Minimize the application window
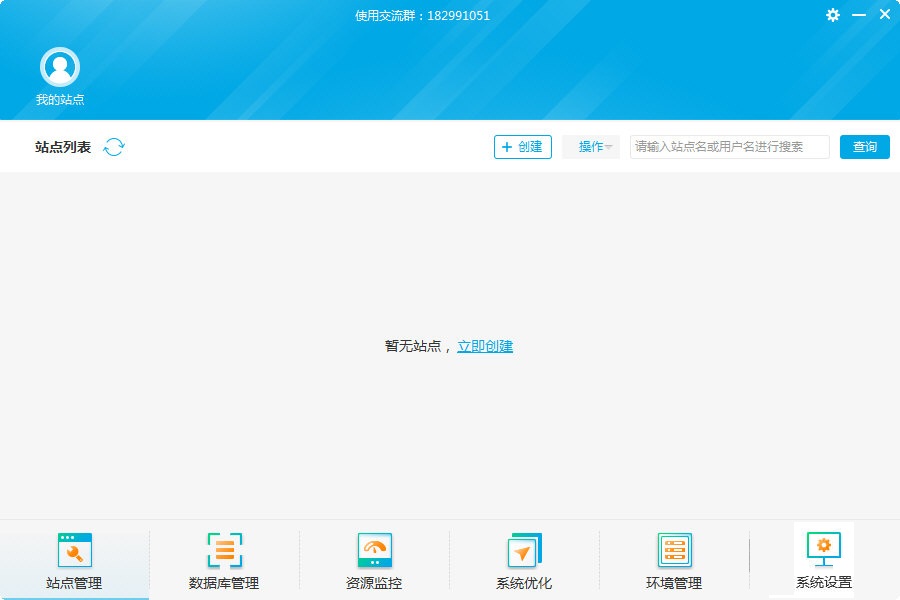The height and width of the screenshot is (600, 900). 858,14
